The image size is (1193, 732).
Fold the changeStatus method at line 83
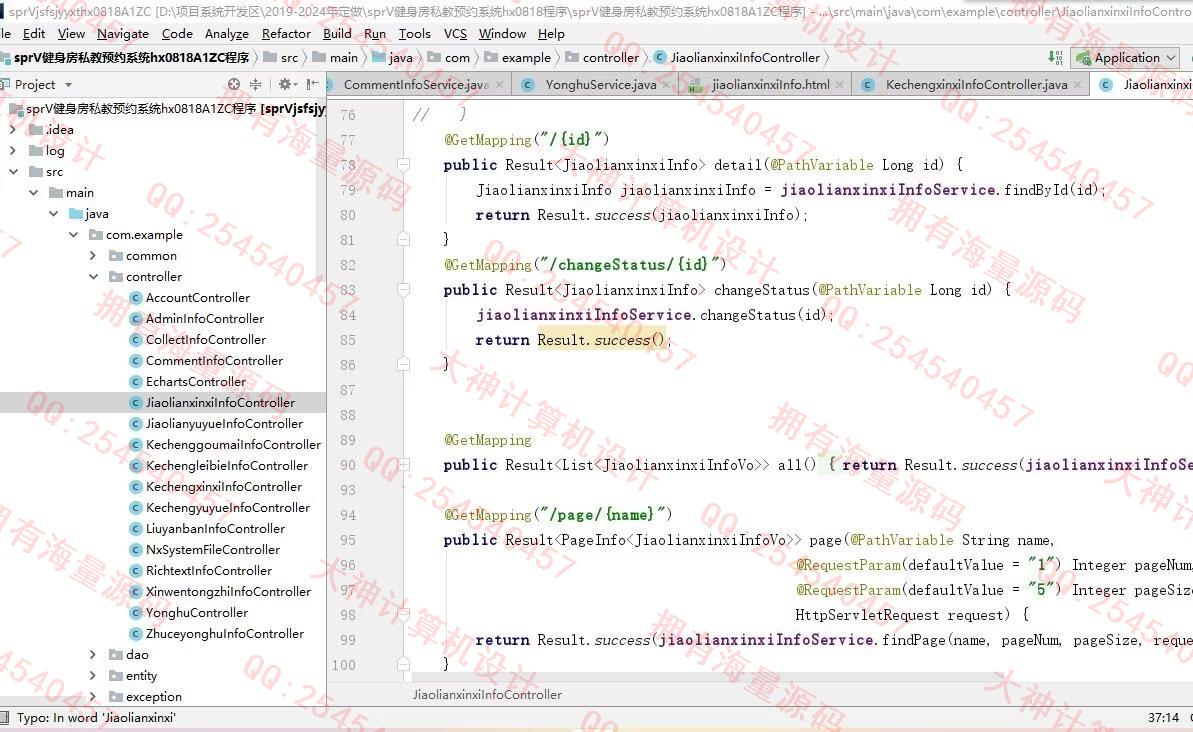(403, 290)
